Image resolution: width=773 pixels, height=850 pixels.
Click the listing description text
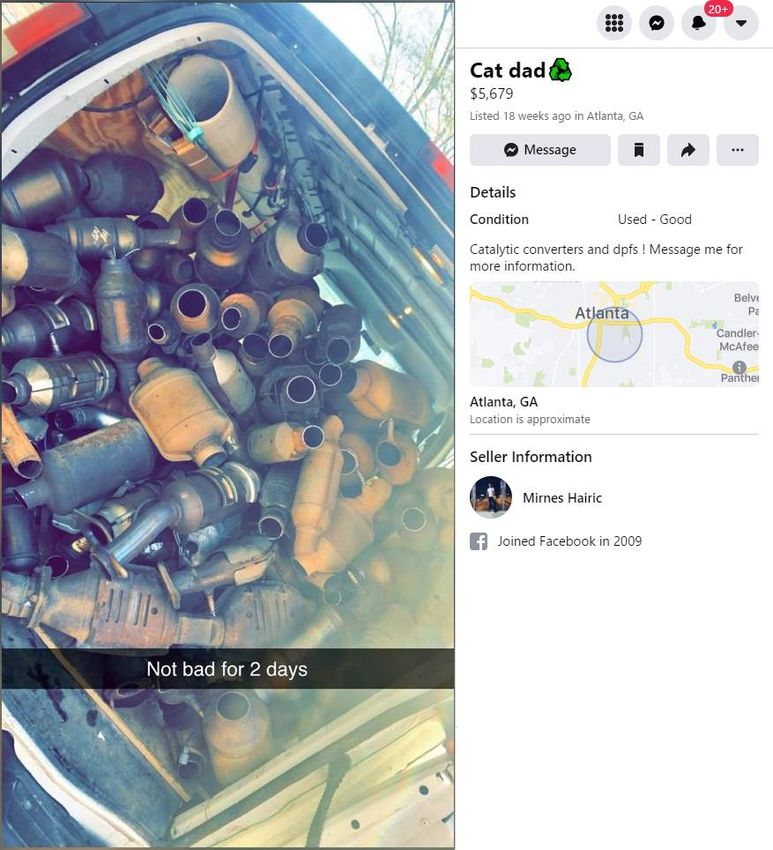pyautogui.click(x=606, y=257)
